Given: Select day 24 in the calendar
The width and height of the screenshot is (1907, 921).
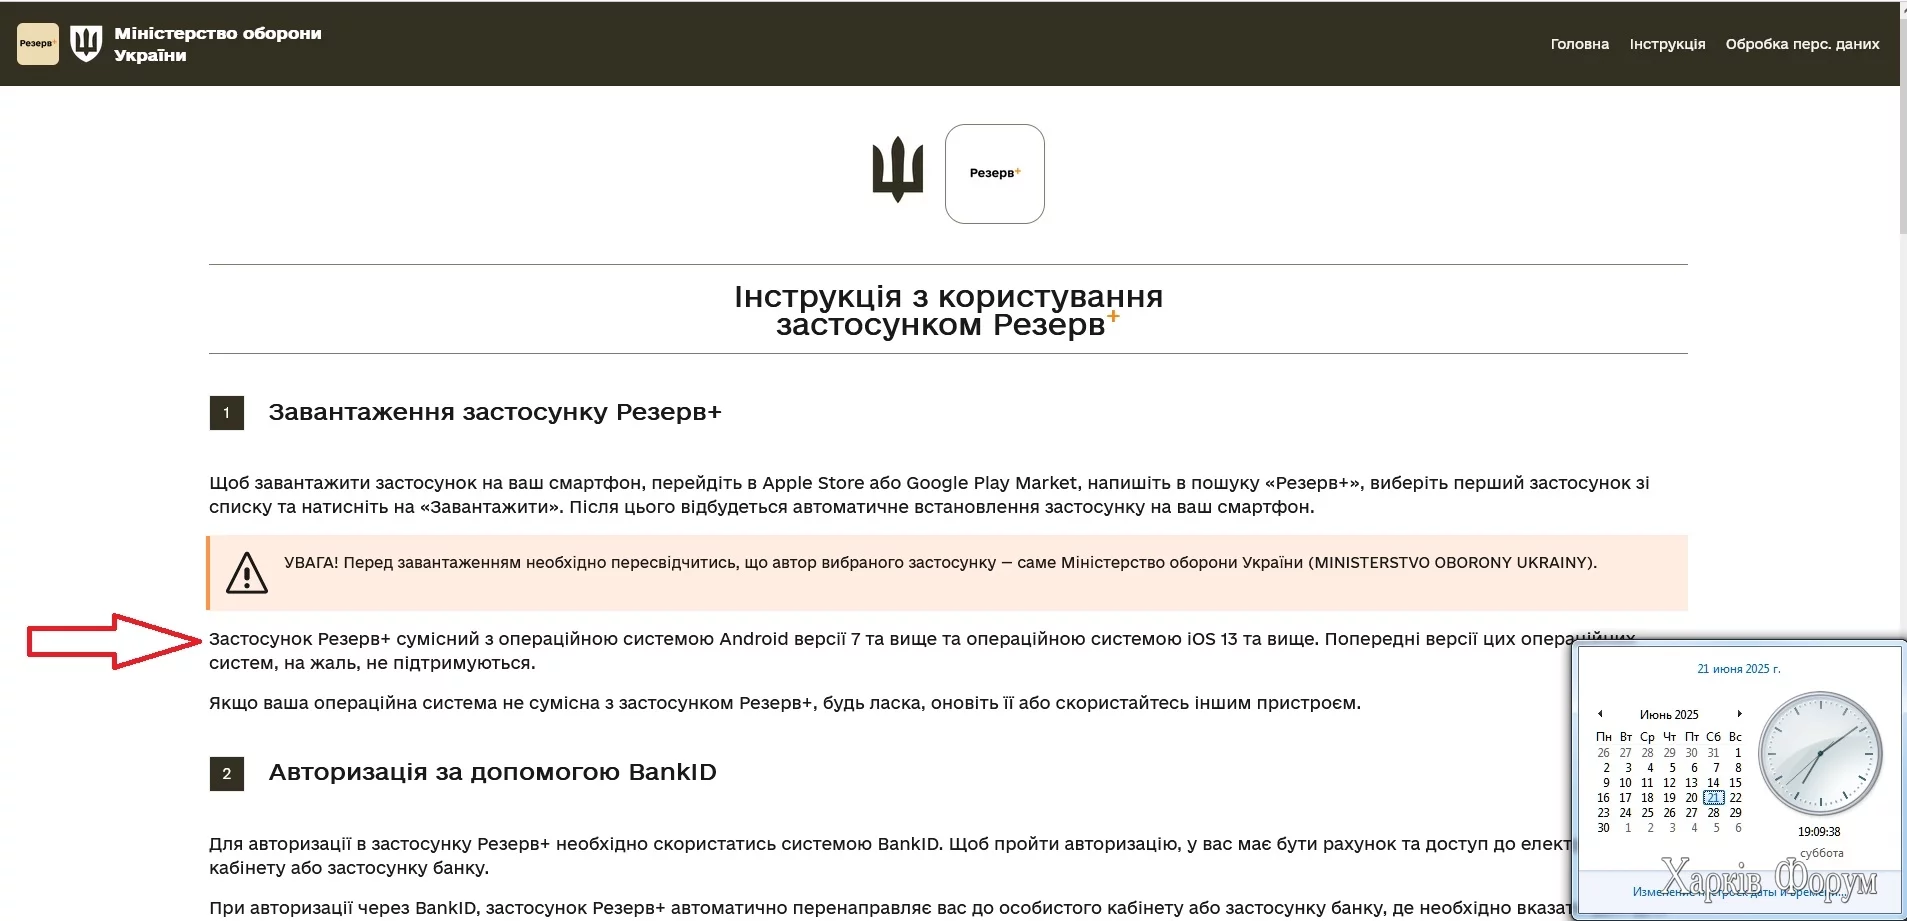Looking at the screenshot, I should [x=1626, y=813].
